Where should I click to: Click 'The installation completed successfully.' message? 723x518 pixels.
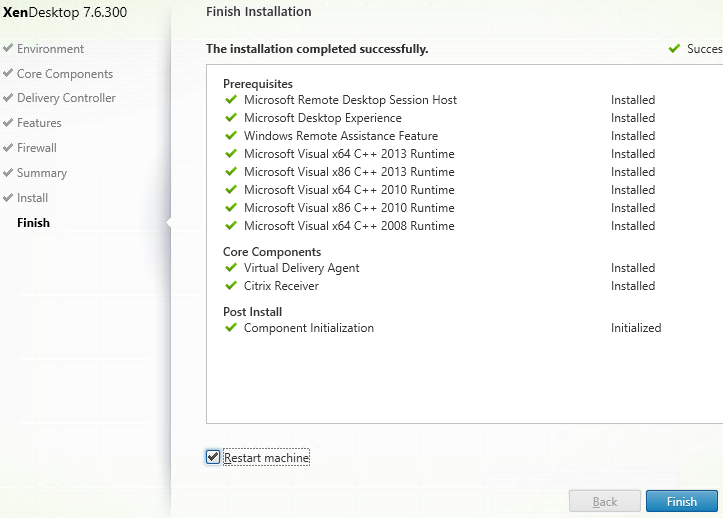(x=317, y=49)
